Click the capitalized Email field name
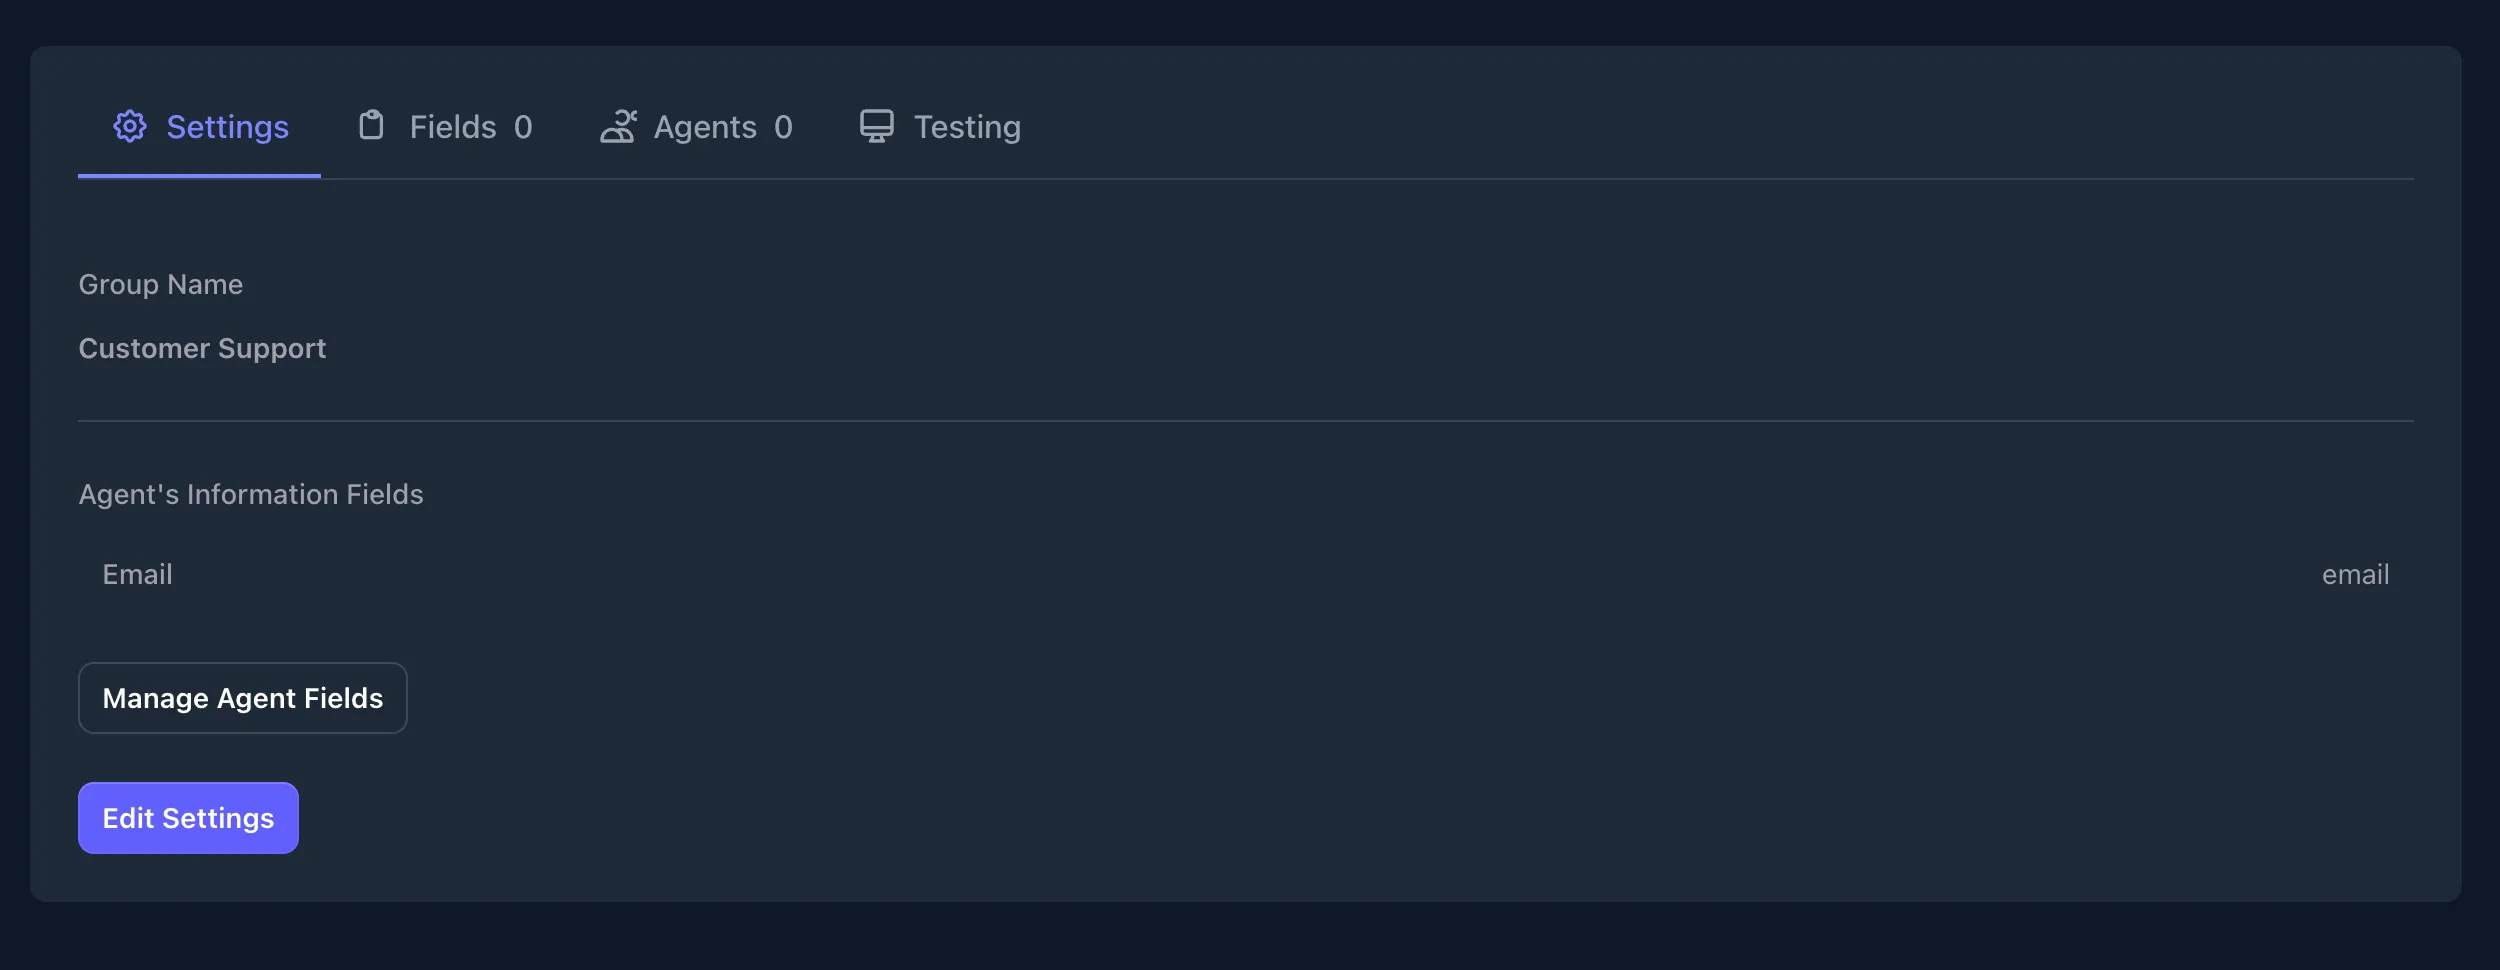The width and height of the screenshot is (2500, 970). [137, 575]
